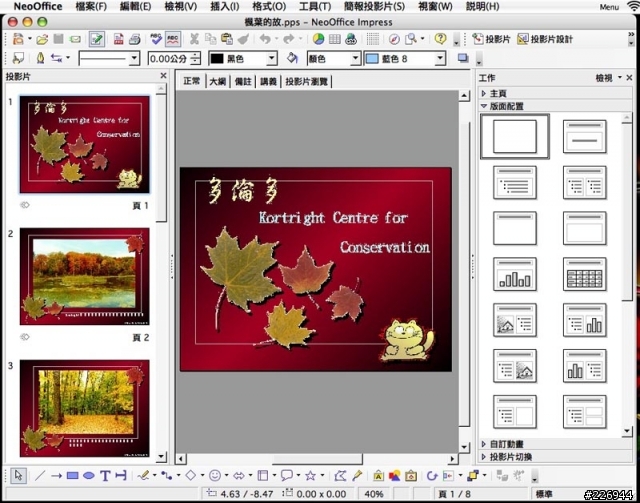This screenshot has height=503, width=640.
Task: Click the Save disk icon
Action: [58, 39]
